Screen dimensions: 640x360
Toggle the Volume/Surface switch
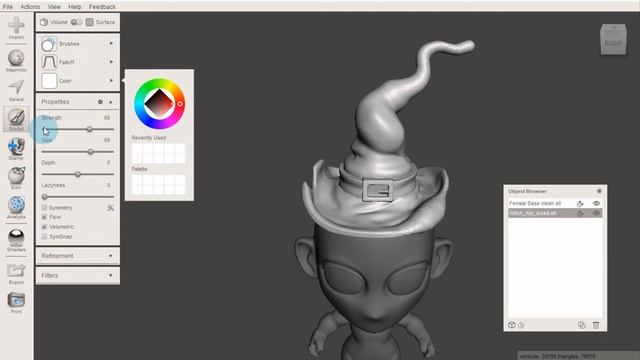[76, 22]
